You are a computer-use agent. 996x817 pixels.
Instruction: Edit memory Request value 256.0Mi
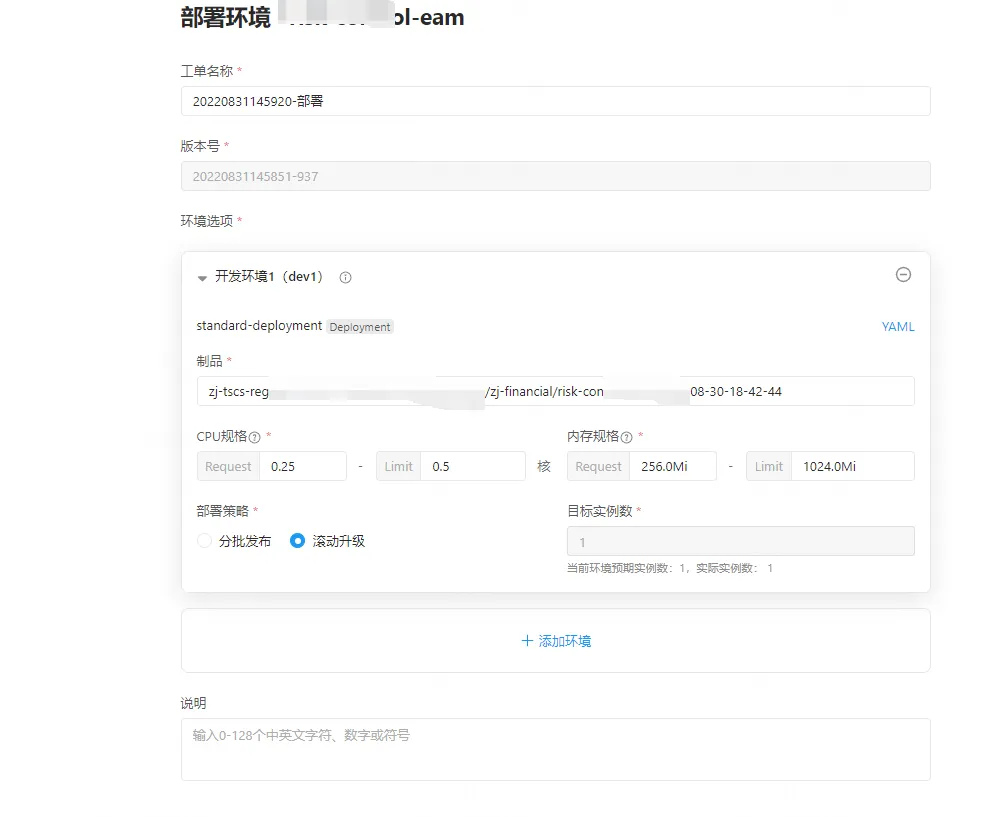pyautogui.click(x=673, y=466)
